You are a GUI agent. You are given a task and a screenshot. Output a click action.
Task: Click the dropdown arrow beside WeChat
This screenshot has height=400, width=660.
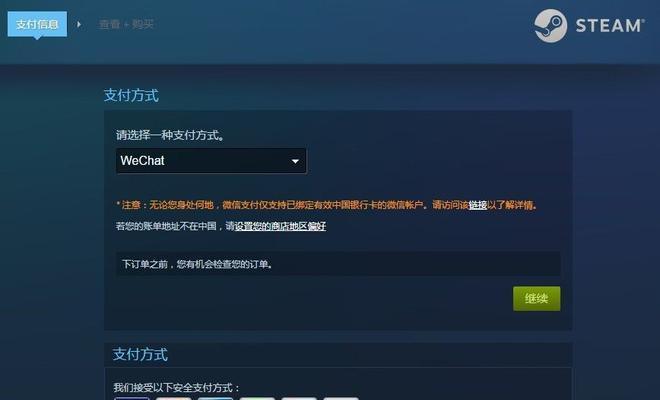click(295, 161)
